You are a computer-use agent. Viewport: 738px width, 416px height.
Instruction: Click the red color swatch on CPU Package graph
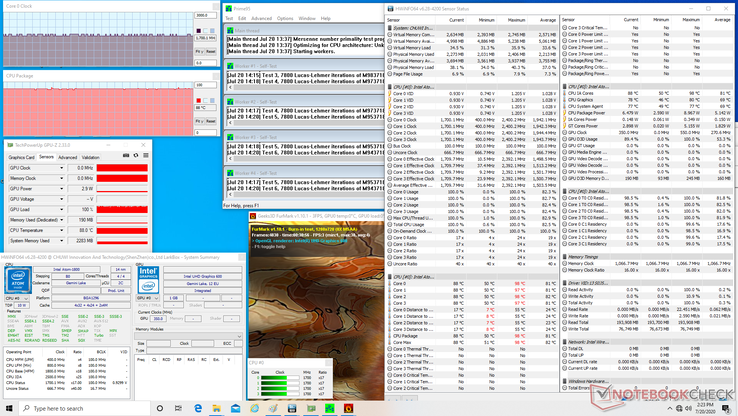point(199,101)
